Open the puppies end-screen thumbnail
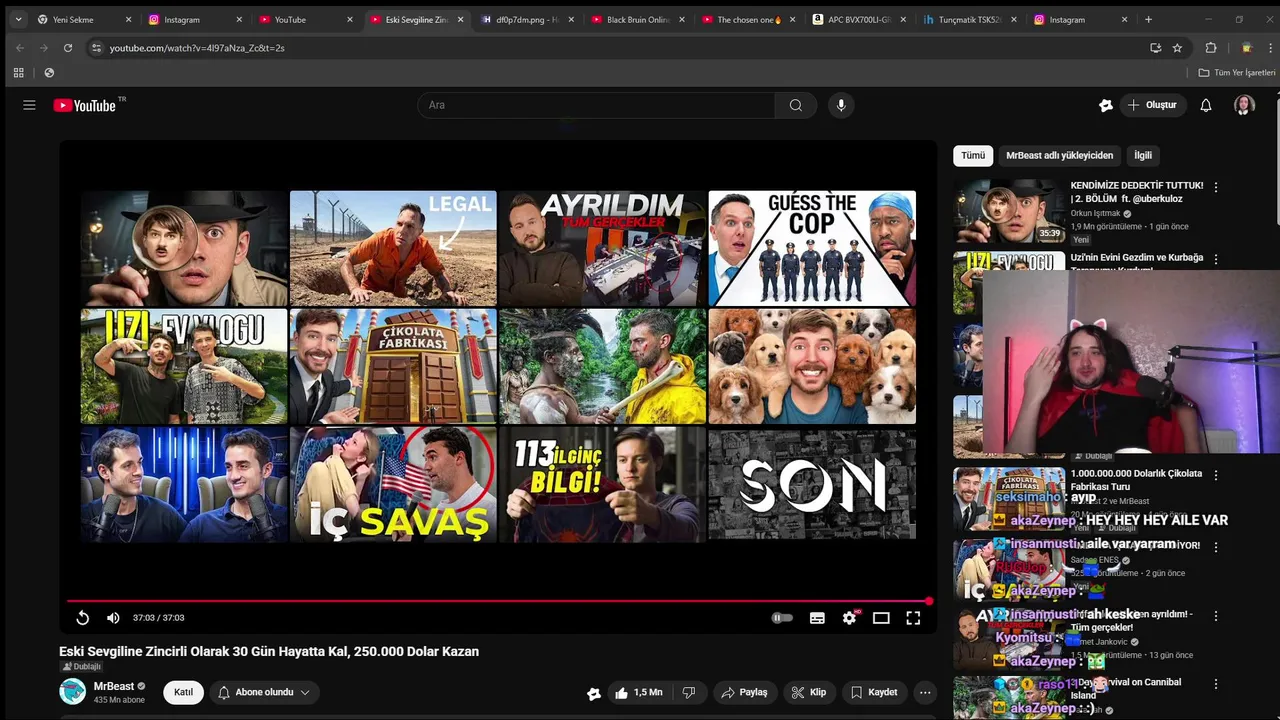The height and width of the screenshot is (720, 1280). (x=812, y=366)
